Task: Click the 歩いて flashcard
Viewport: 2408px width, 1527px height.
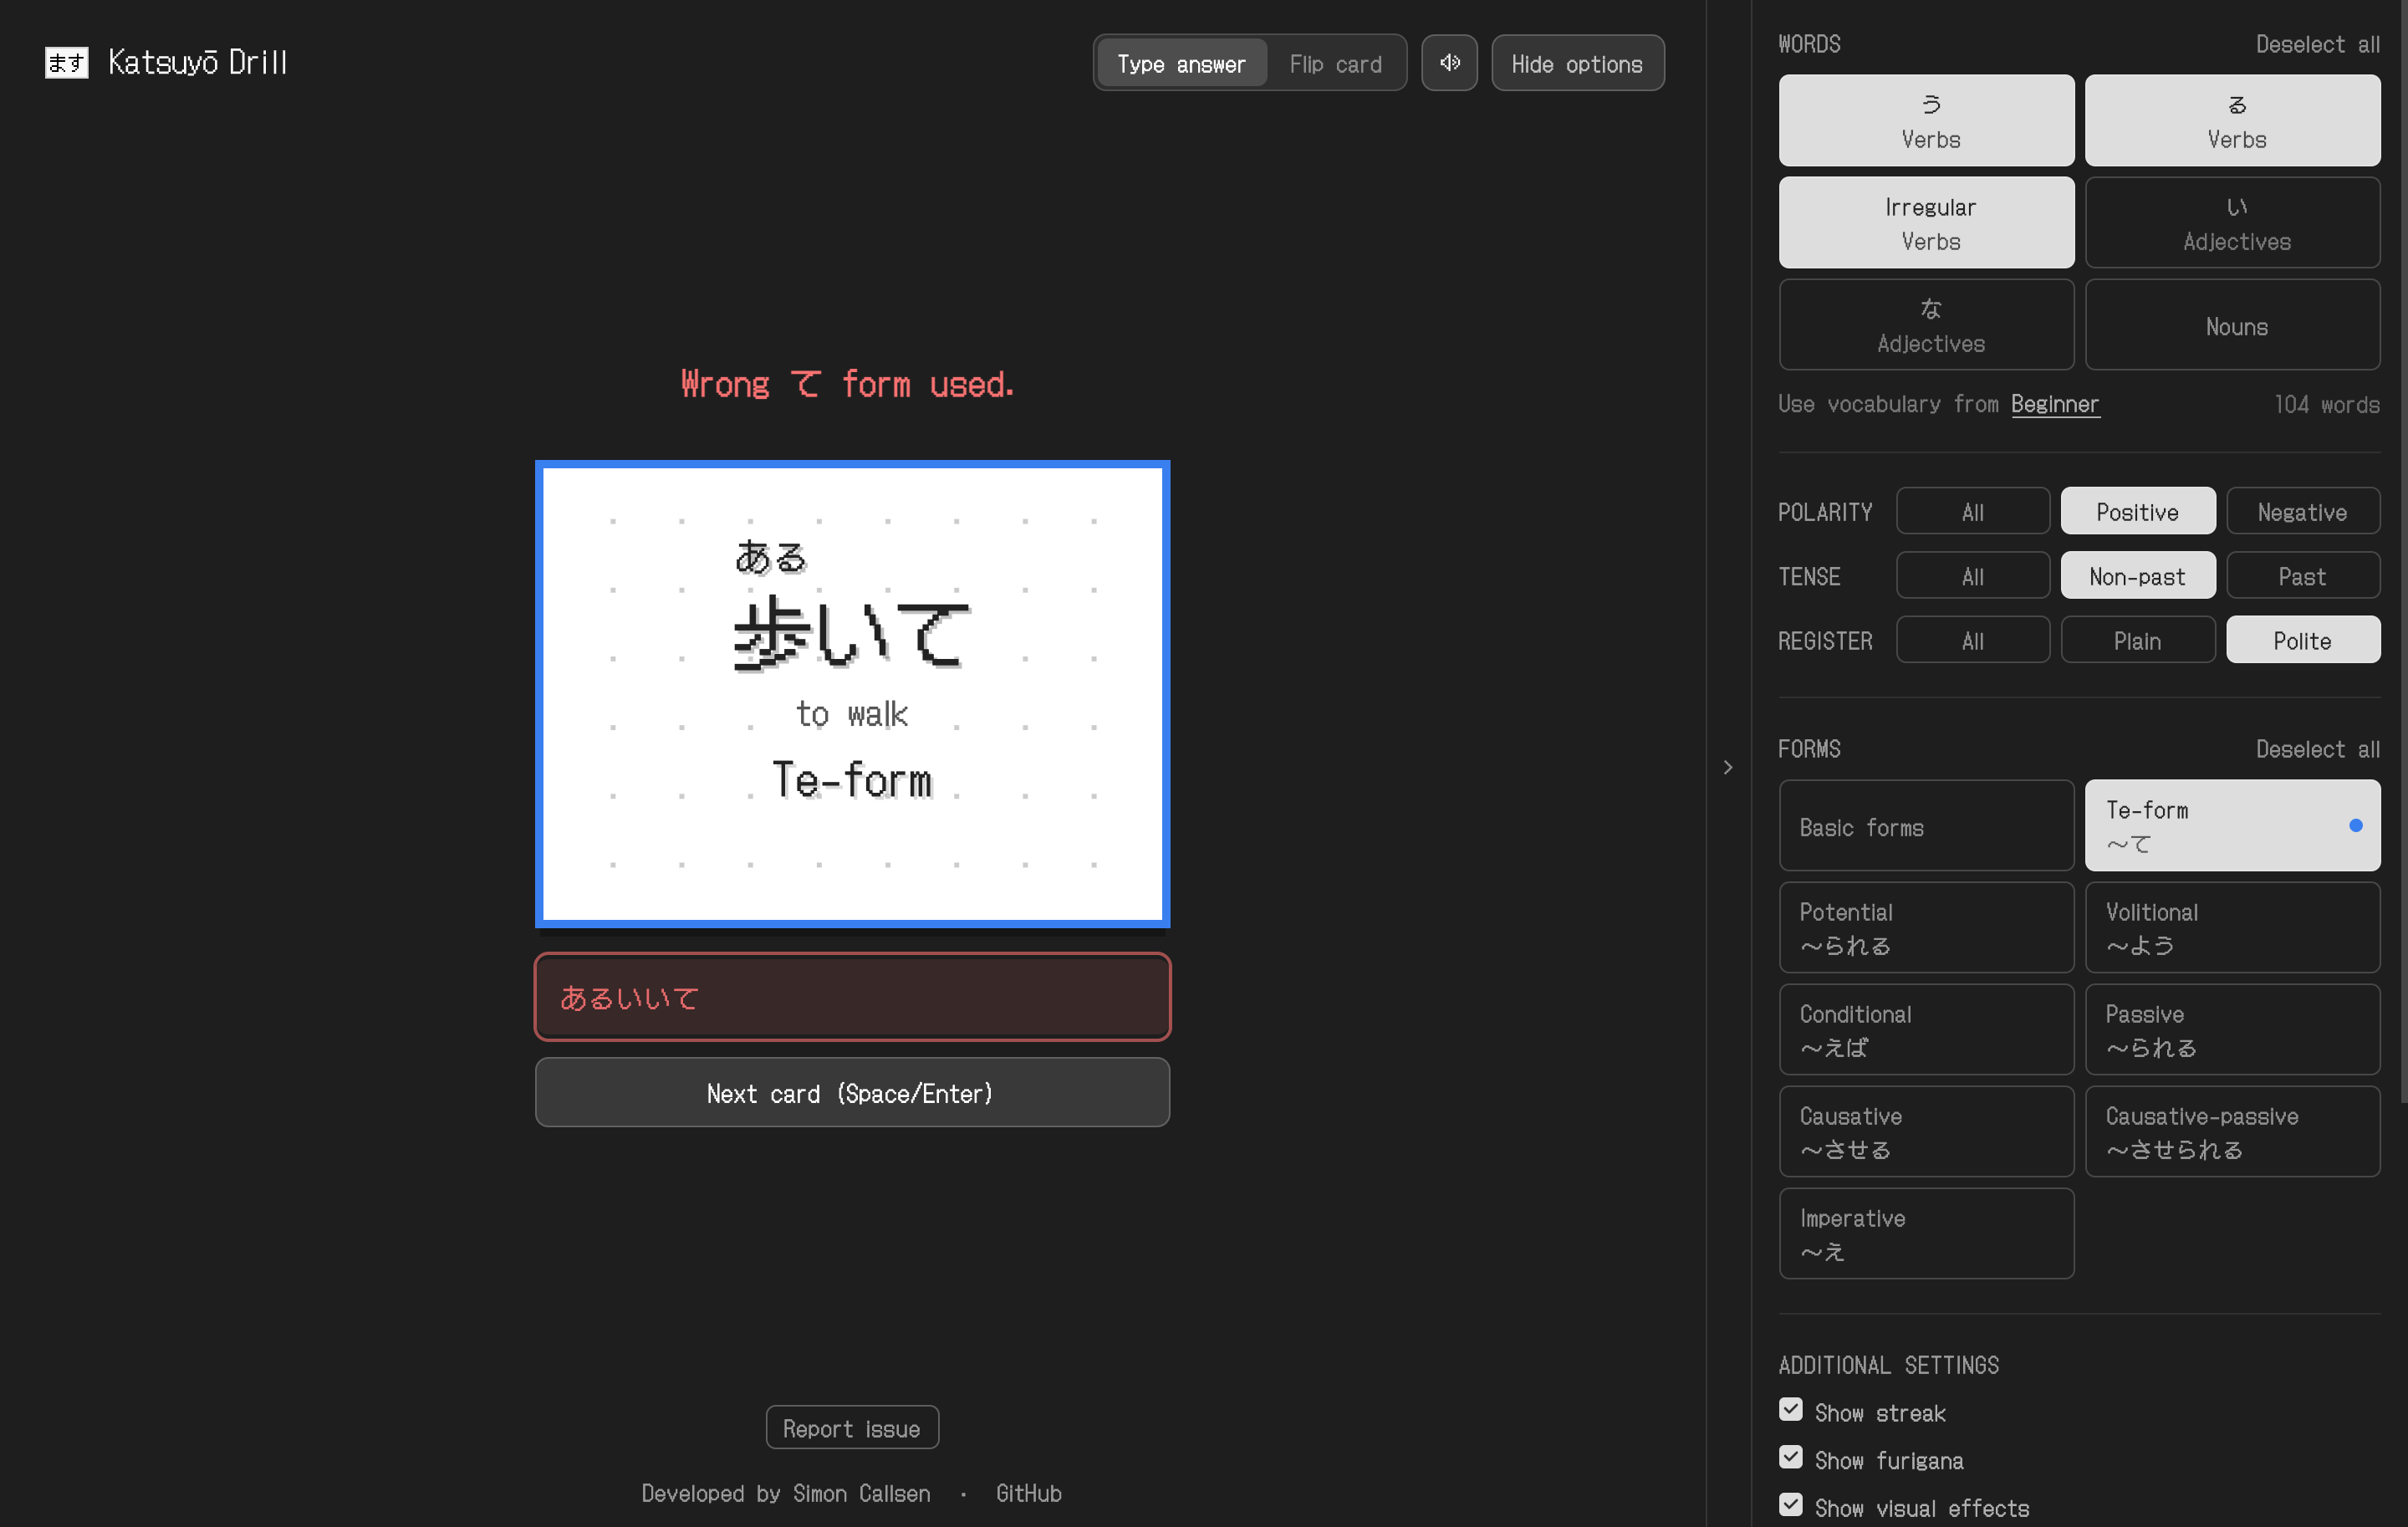Action: click(852, 694)
